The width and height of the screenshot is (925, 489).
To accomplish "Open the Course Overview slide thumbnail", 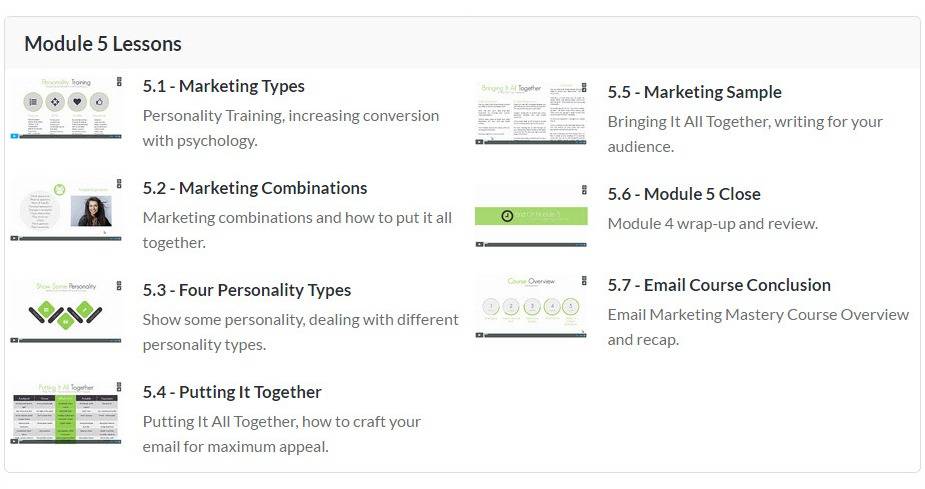I will click(530, 305).
